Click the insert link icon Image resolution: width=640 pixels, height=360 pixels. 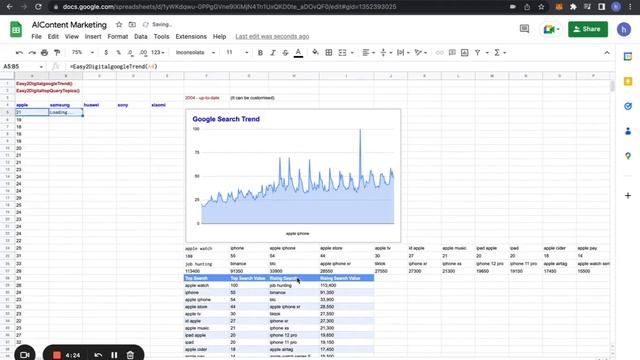[439, 53]
